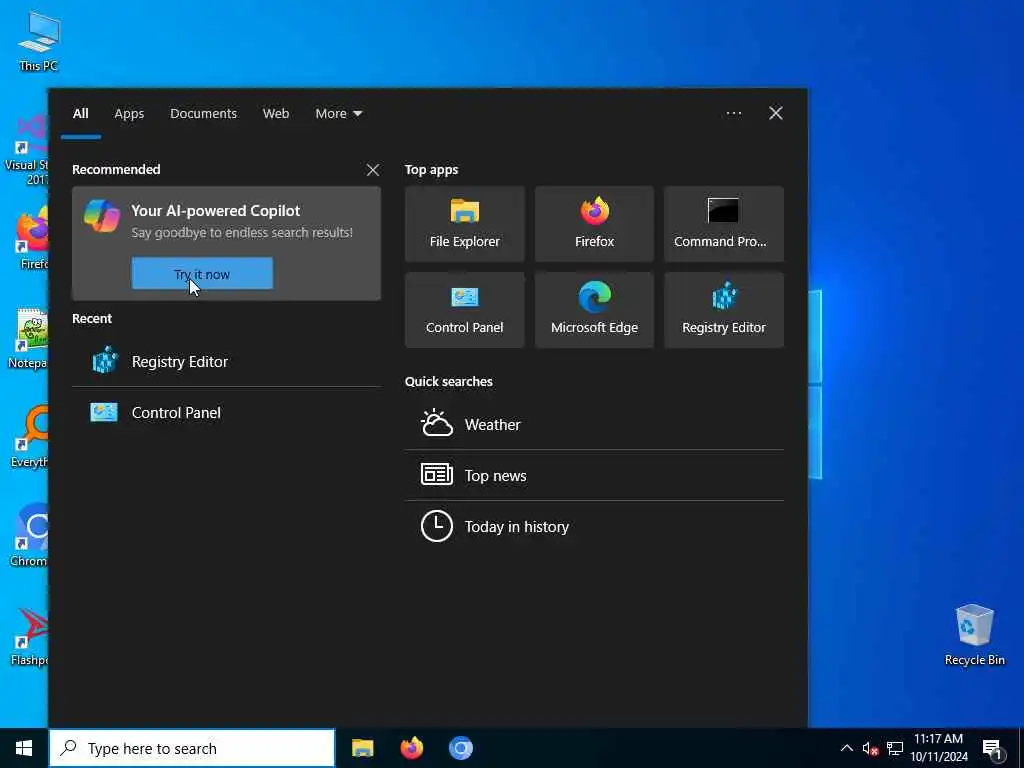1024x768 pixels.
Task: Click the Weather quick search
Action: click(594, 424)
